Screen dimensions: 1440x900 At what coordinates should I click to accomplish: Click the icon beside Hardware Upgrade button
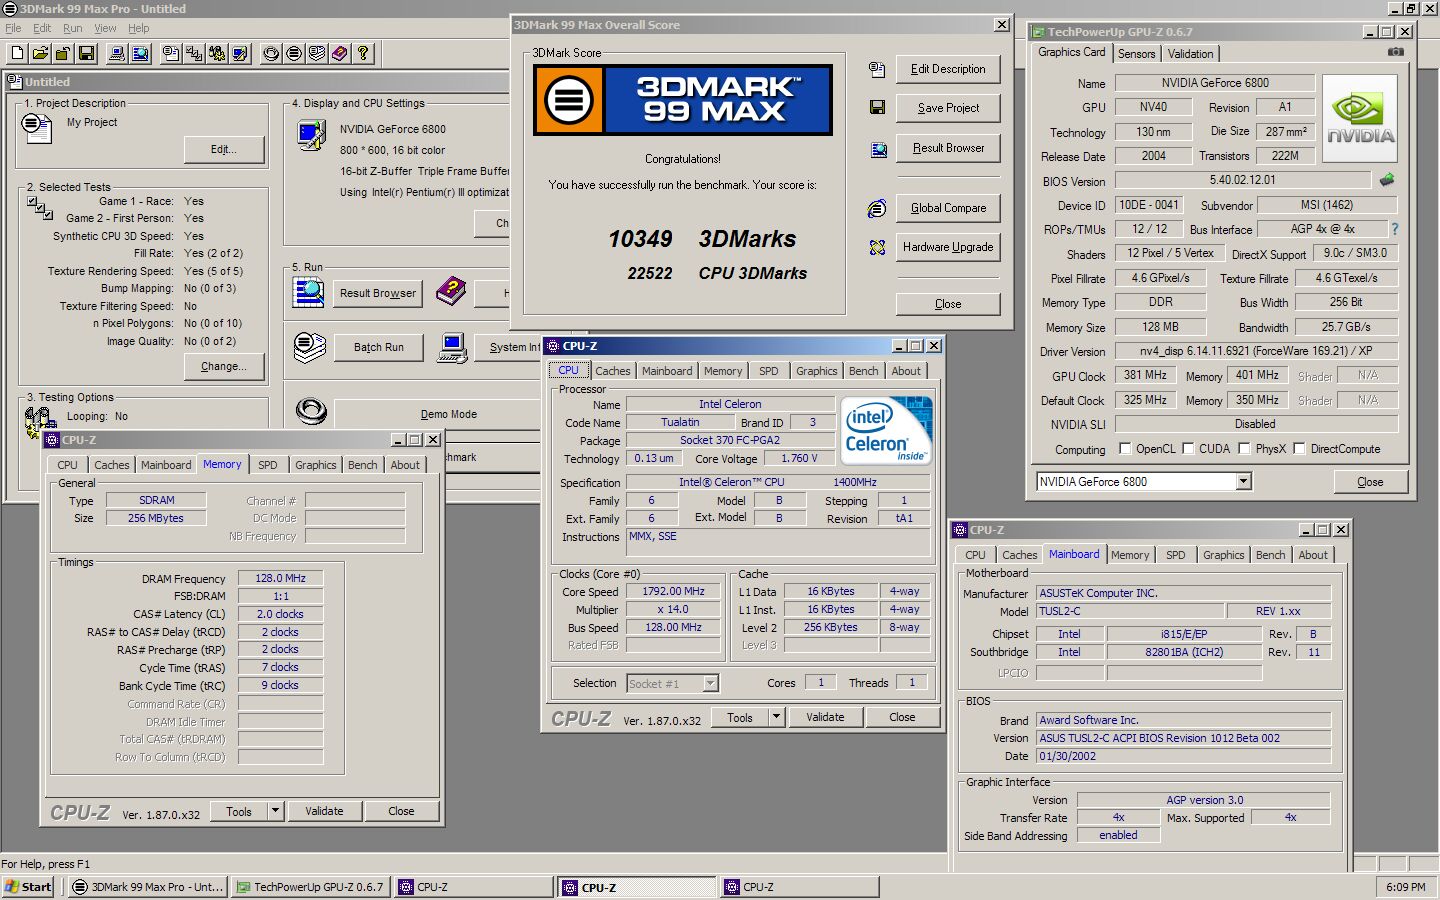pyautogui.click(x=877, y=247)
